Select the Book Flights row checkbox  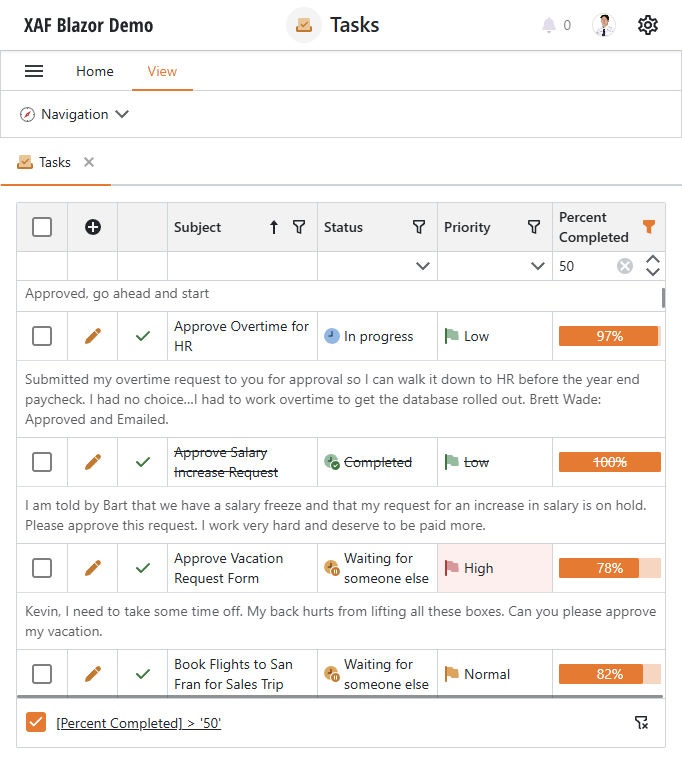click(x=42, y=674)
